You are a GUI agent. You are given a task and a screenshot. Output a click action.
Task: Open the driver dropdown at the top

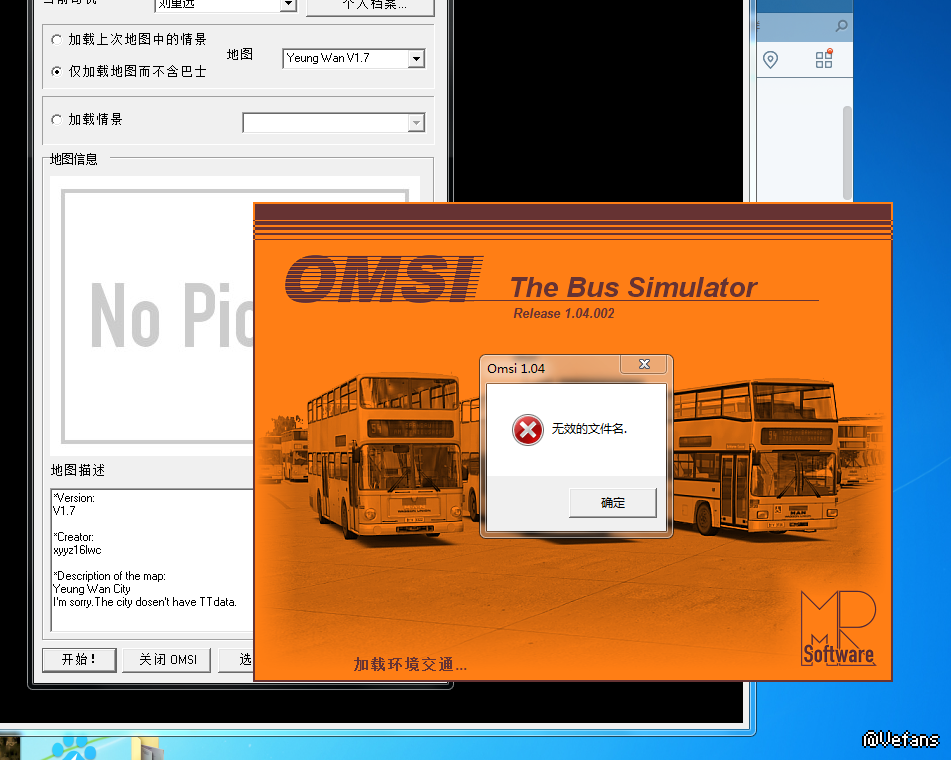tap(289, 5)
